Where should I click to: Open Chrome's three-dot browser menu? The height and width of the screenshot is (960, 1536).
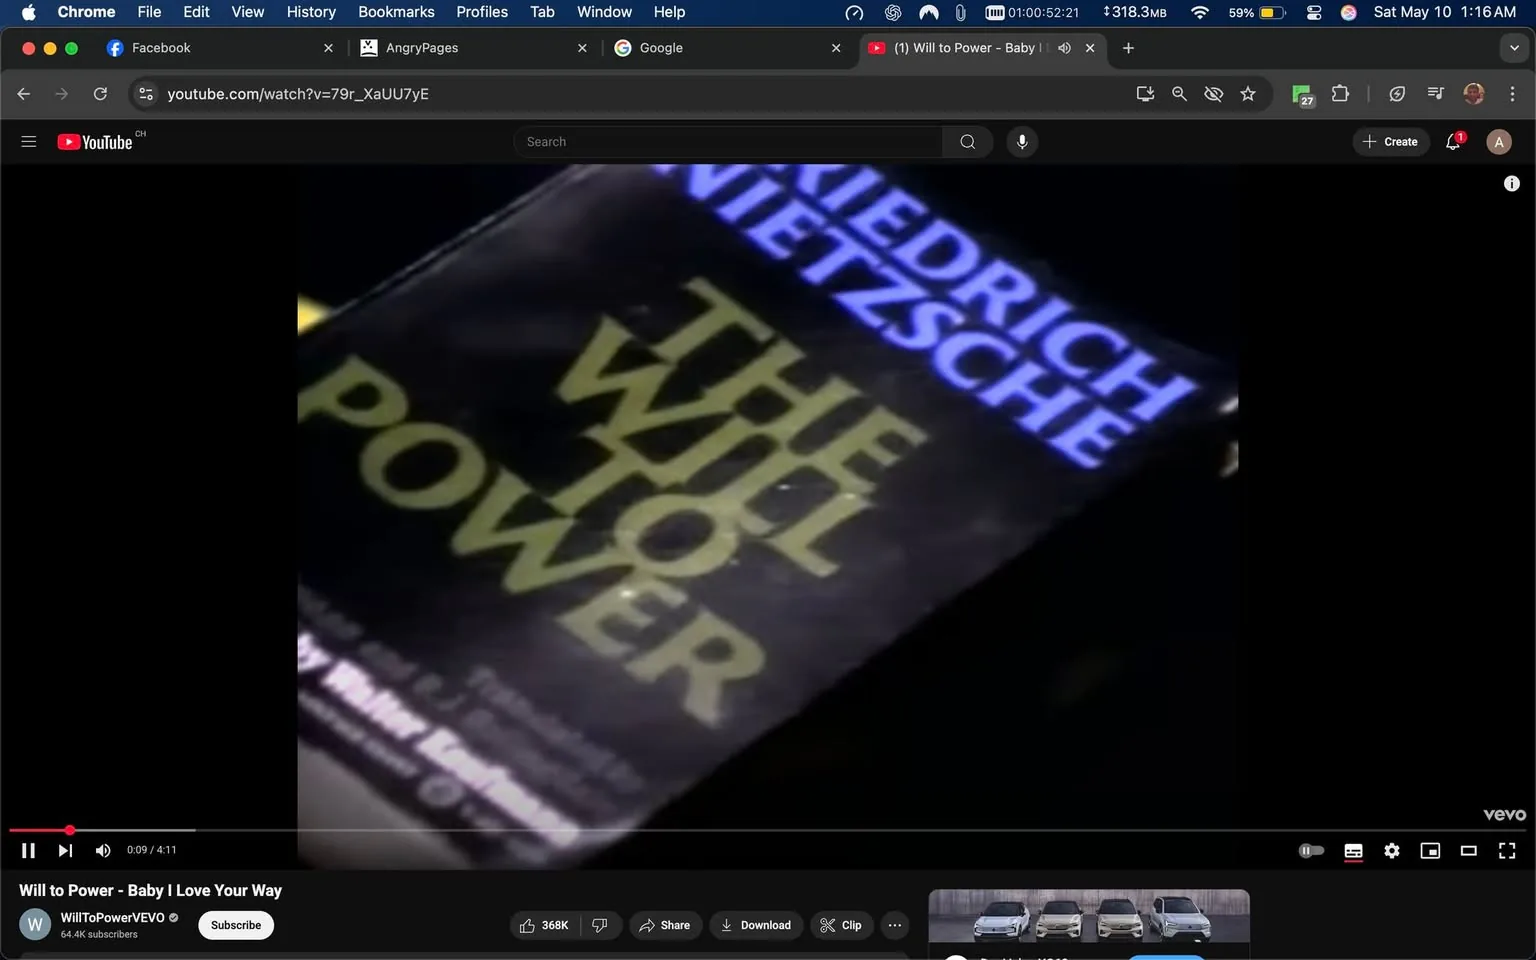pos(1513,93)
